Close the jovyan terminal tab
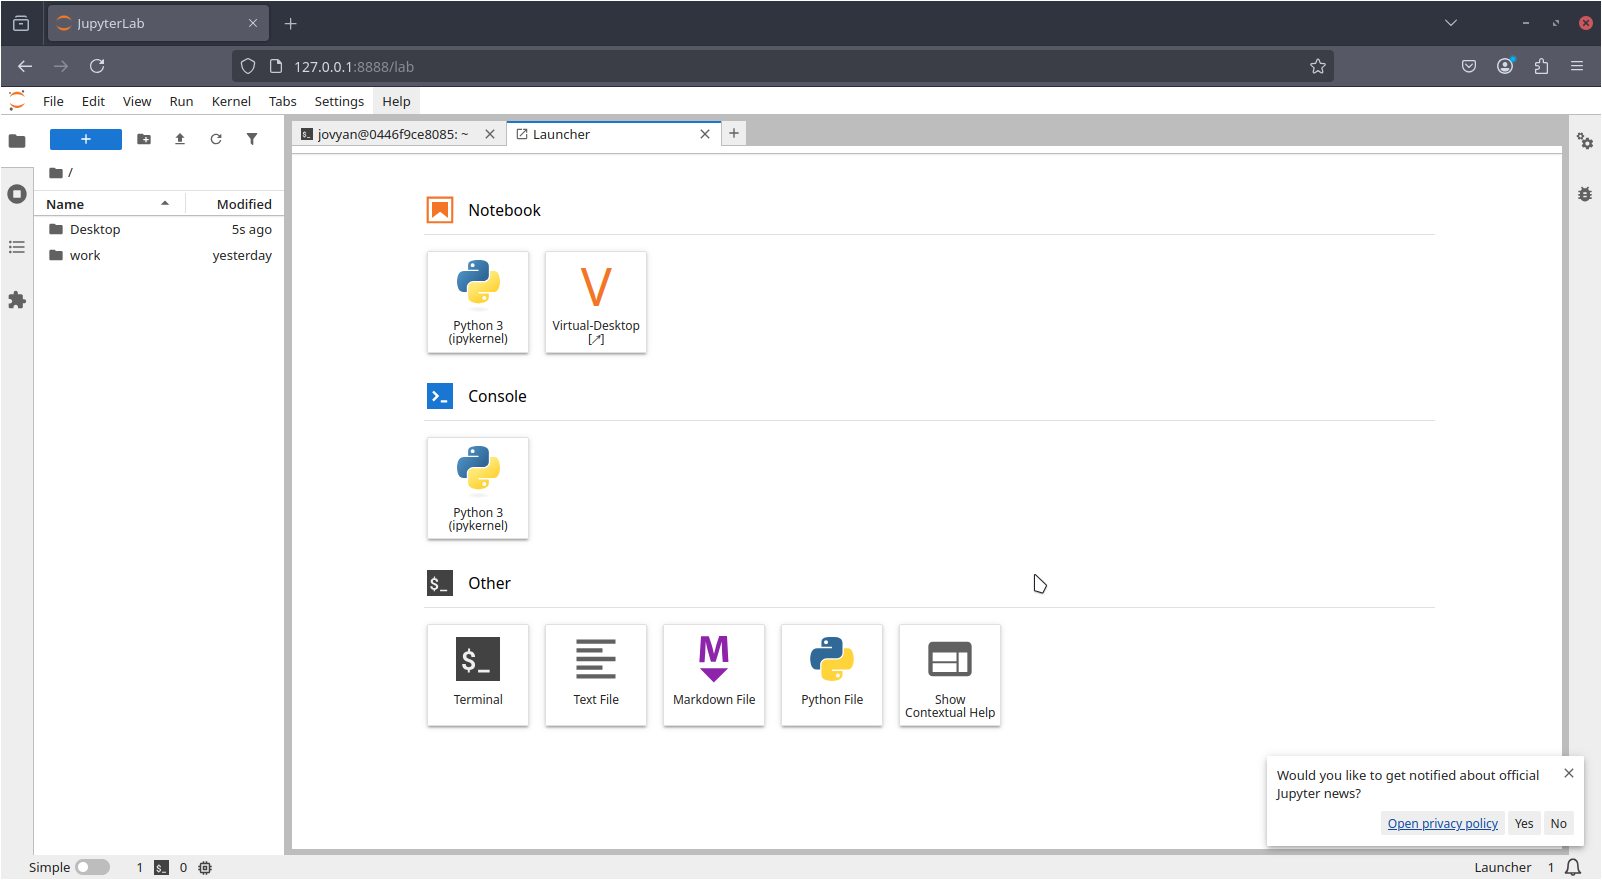Viewport: 1602px width, 880px height. [x=490, y=134]
